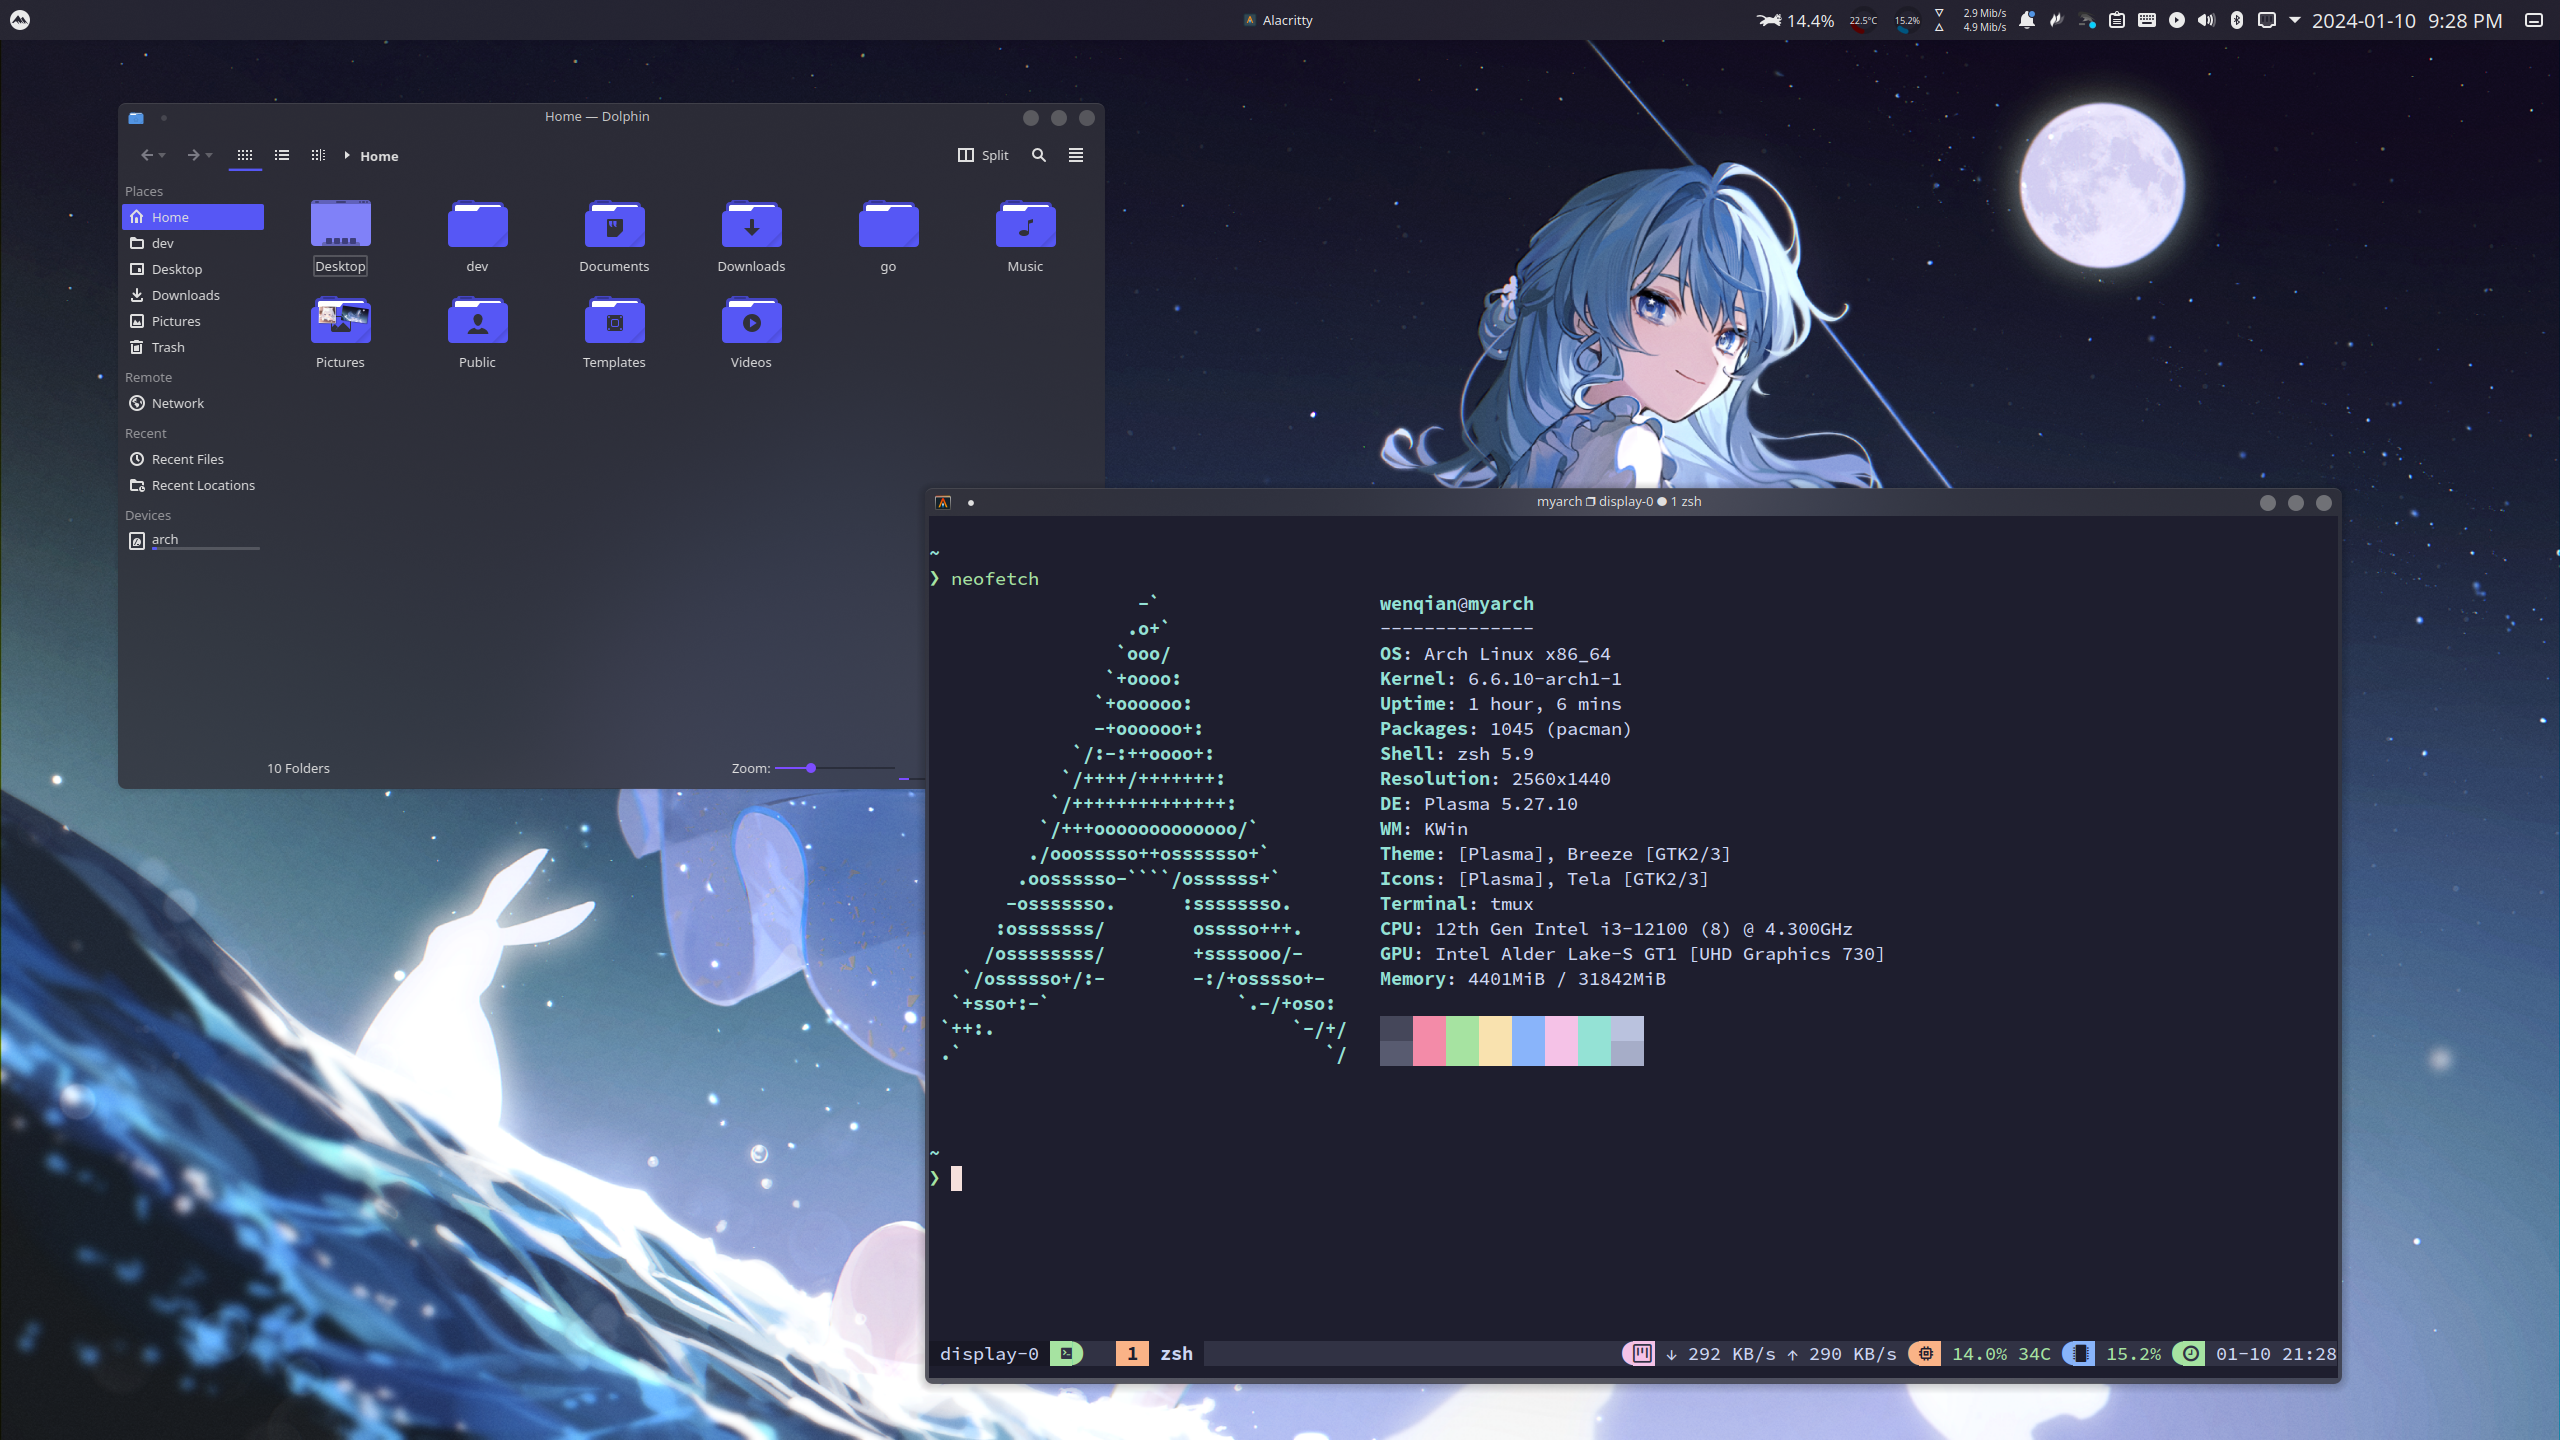
Task: Open the Music folder icon
Action: coord(1025,226)
